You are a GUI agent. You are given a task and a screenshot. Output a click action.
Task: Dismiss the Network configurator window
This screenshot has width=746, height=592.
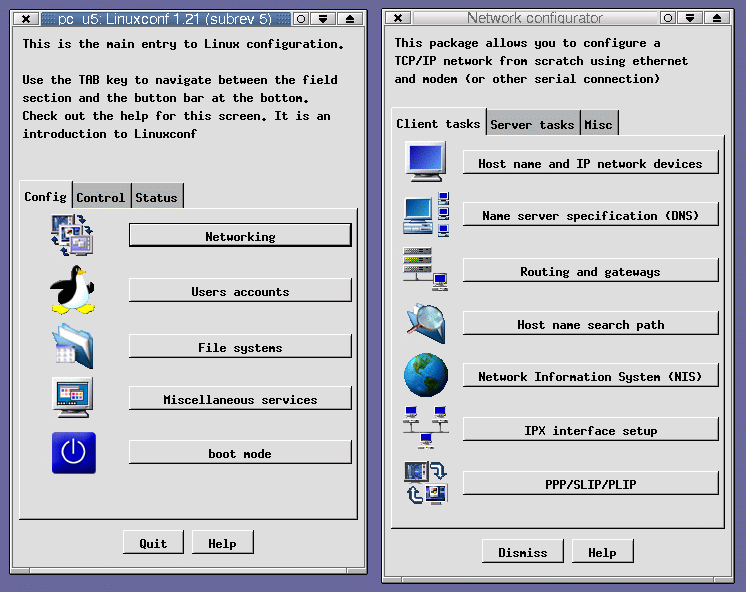523,552
